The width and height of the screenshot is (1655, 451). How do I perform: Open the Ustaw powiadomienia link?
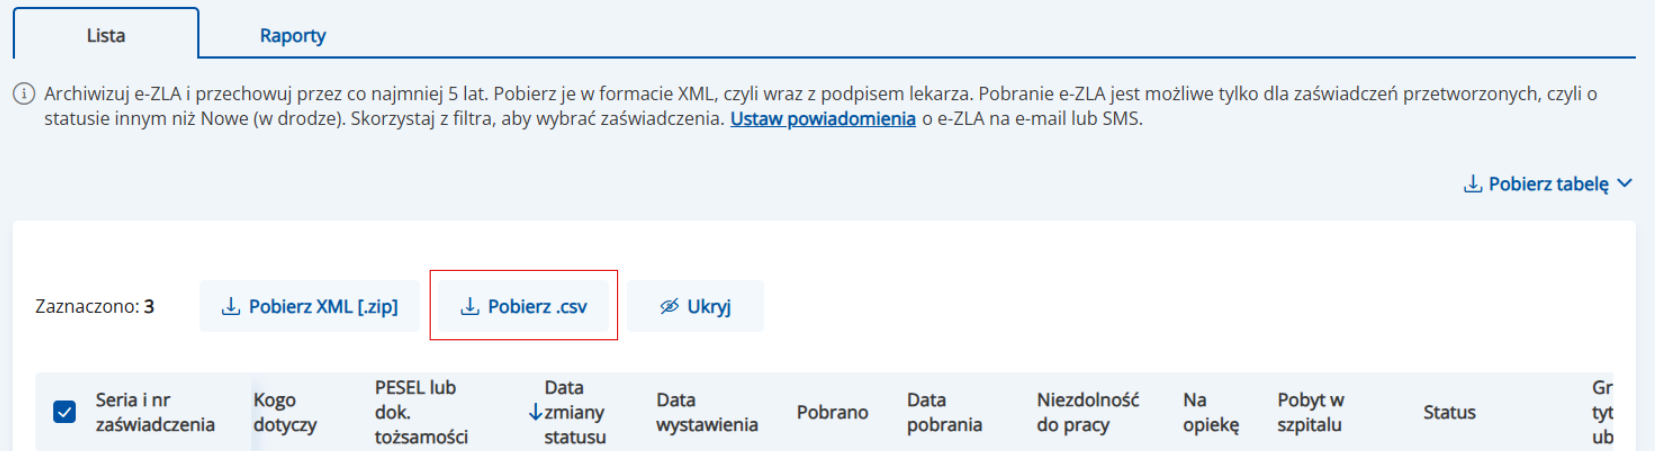click(x=822, y=119)
